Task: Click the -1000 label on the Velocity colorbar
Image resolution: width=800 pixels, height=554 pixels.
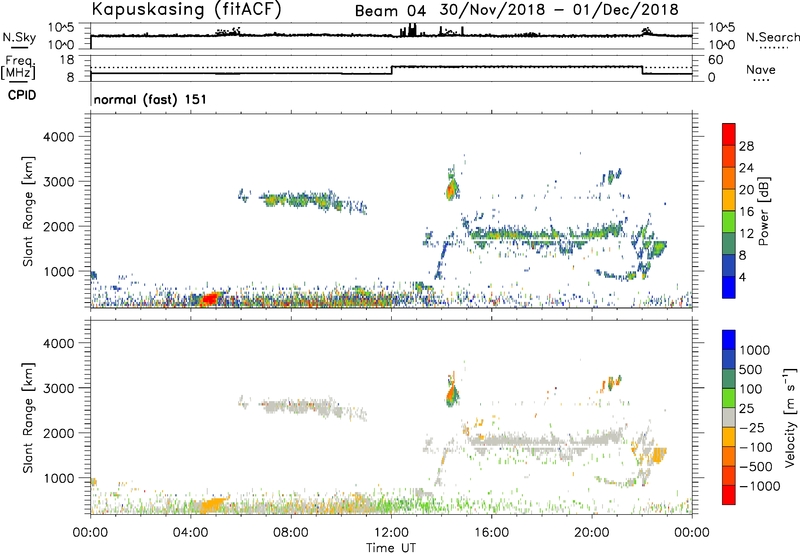Action: (x=759, y=486)
